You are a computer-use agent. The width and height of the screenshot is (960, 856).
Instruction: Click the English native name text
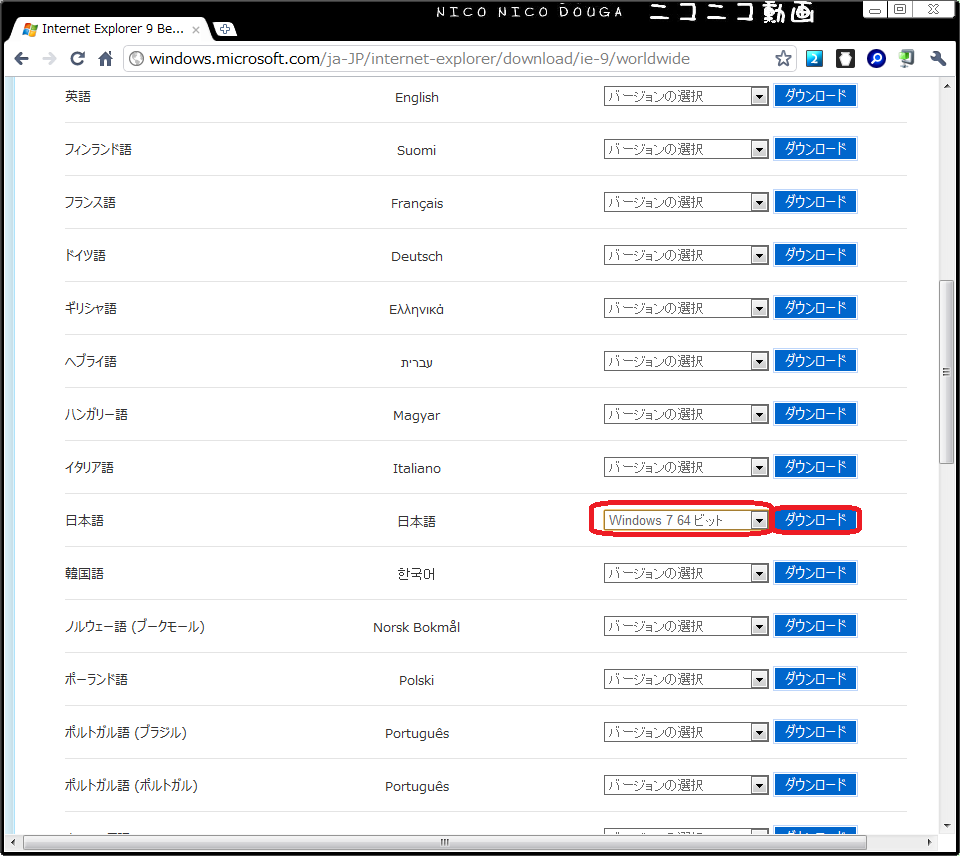416,97
